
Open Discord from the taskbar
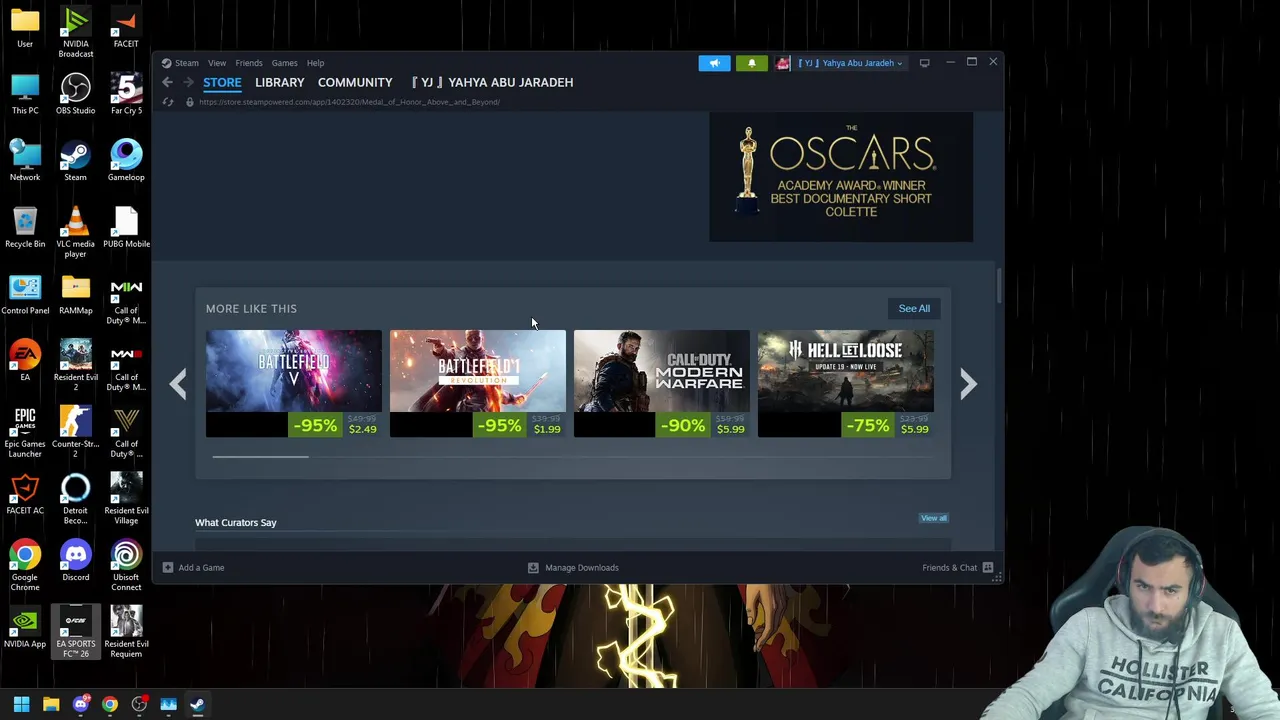(80, 704)
